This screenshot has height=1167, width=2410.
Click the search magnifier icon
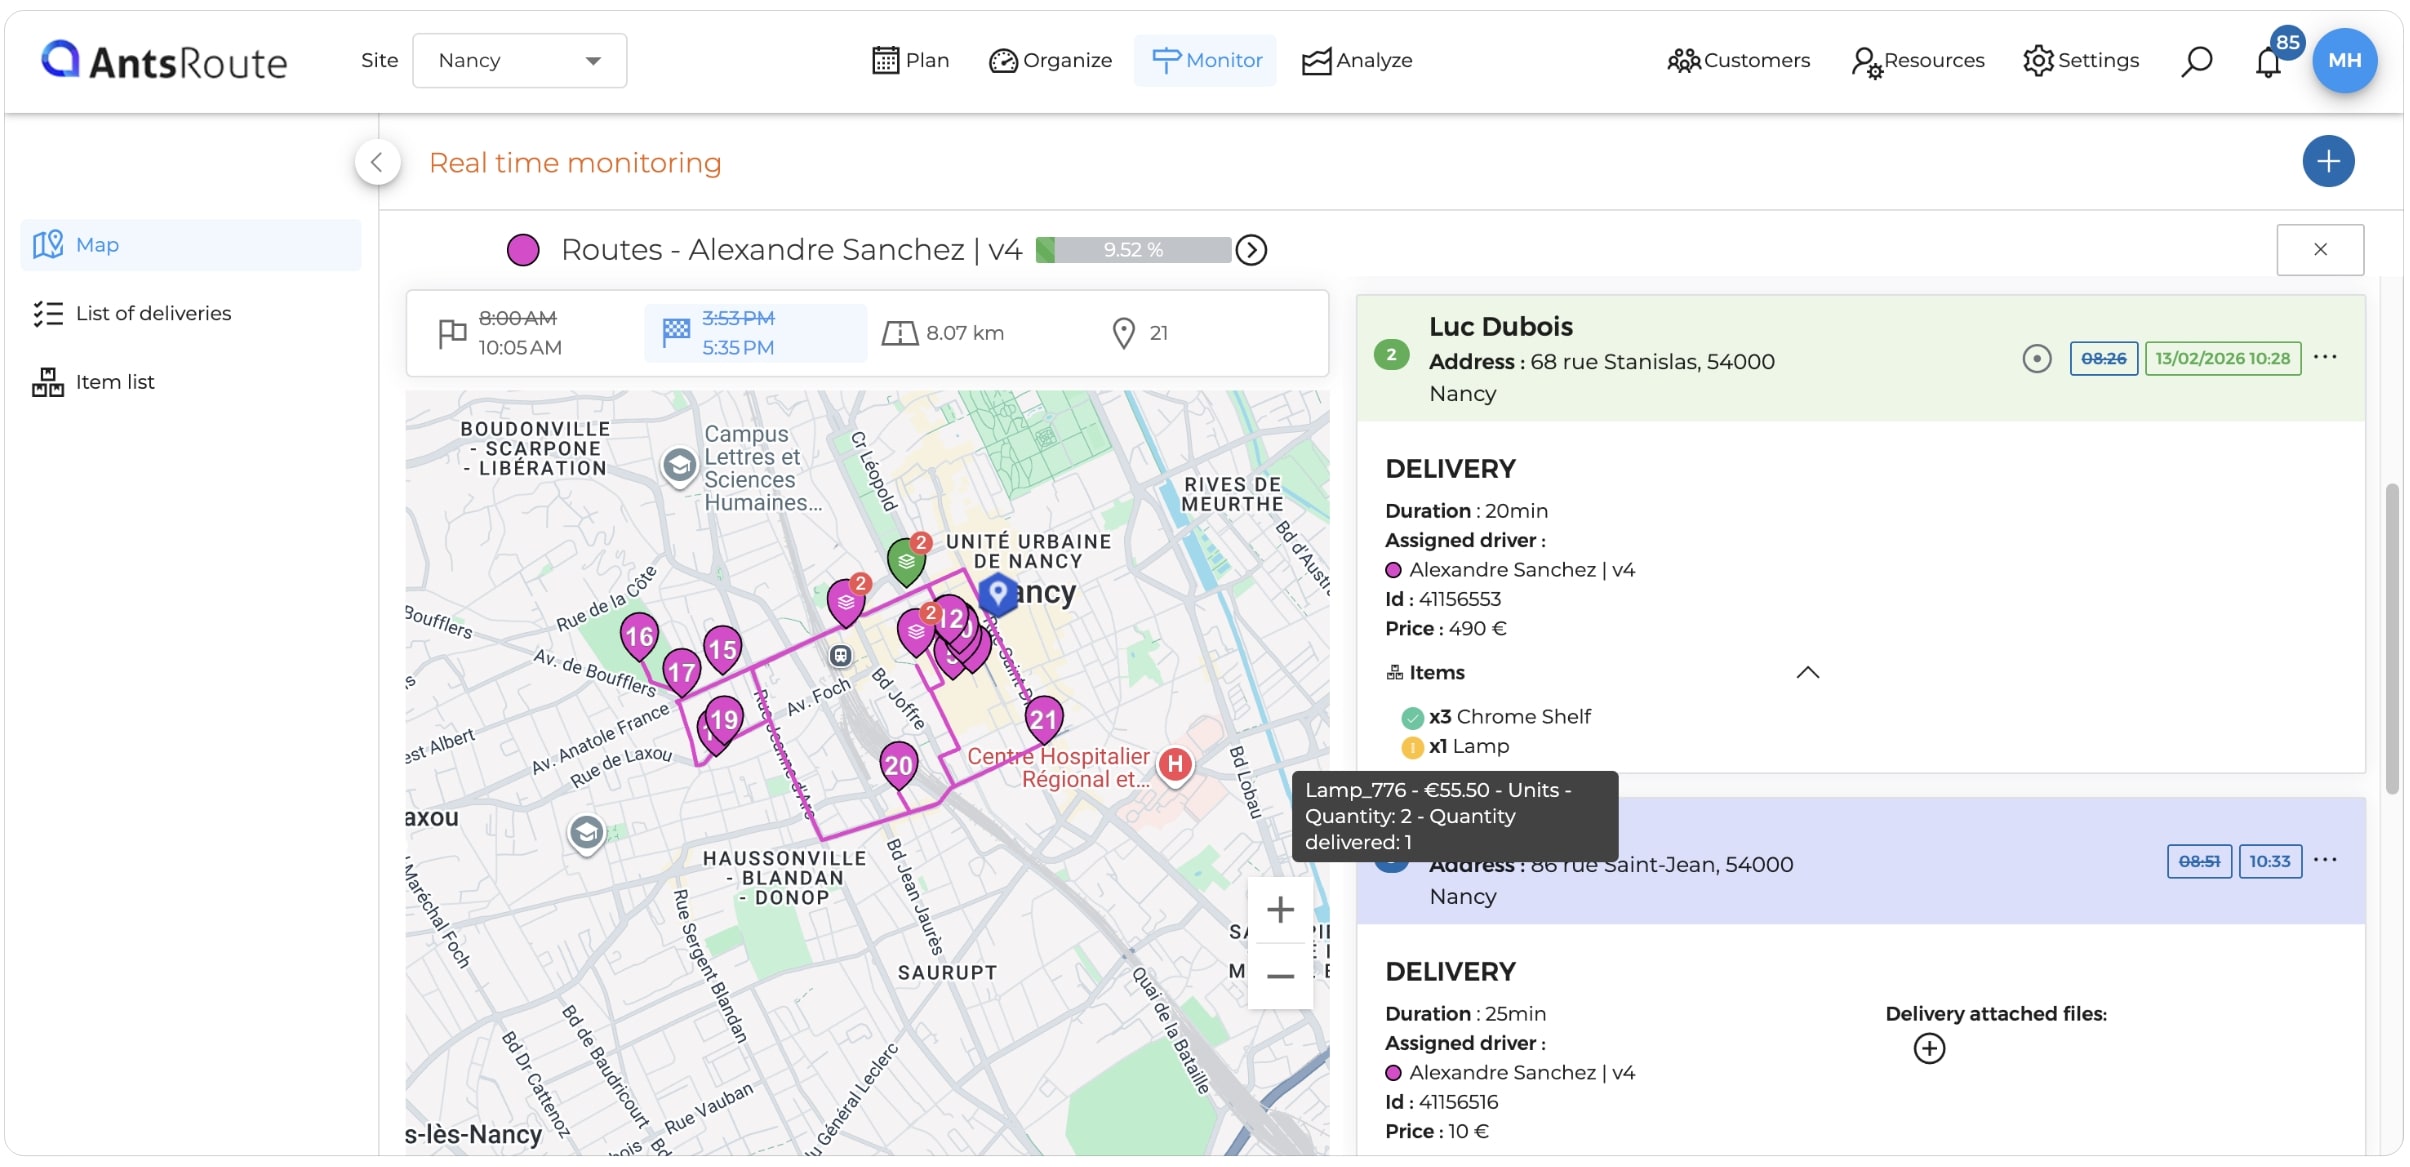pyautogui.click(x=2196, y=61)
